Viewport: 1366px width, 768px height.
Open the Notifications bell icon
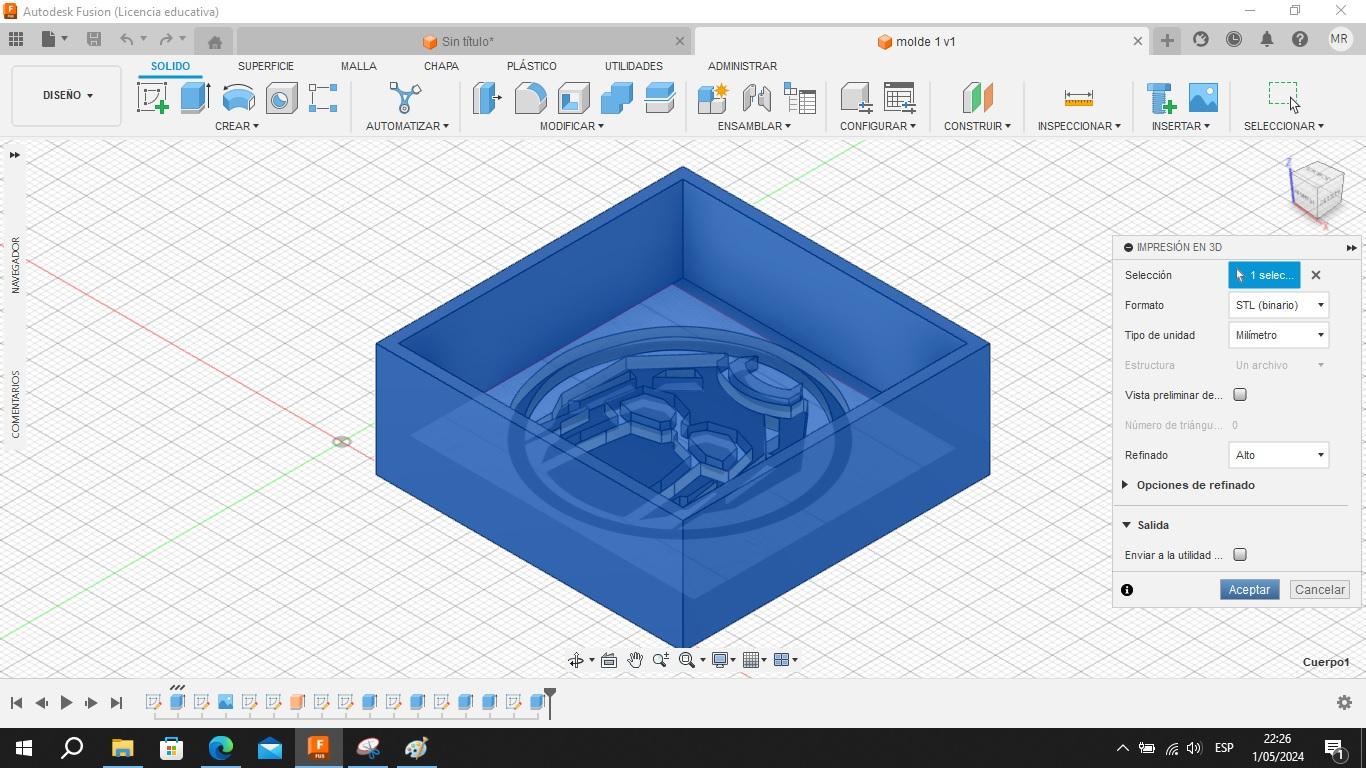[1267, 39]
